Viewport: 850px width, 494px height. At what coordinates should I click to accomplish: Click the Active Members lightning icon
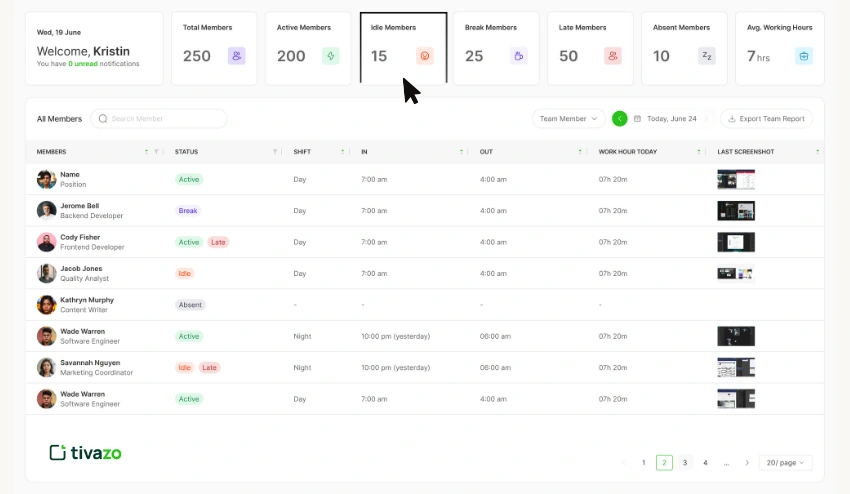pyautogui.click(x=330, y=56)
